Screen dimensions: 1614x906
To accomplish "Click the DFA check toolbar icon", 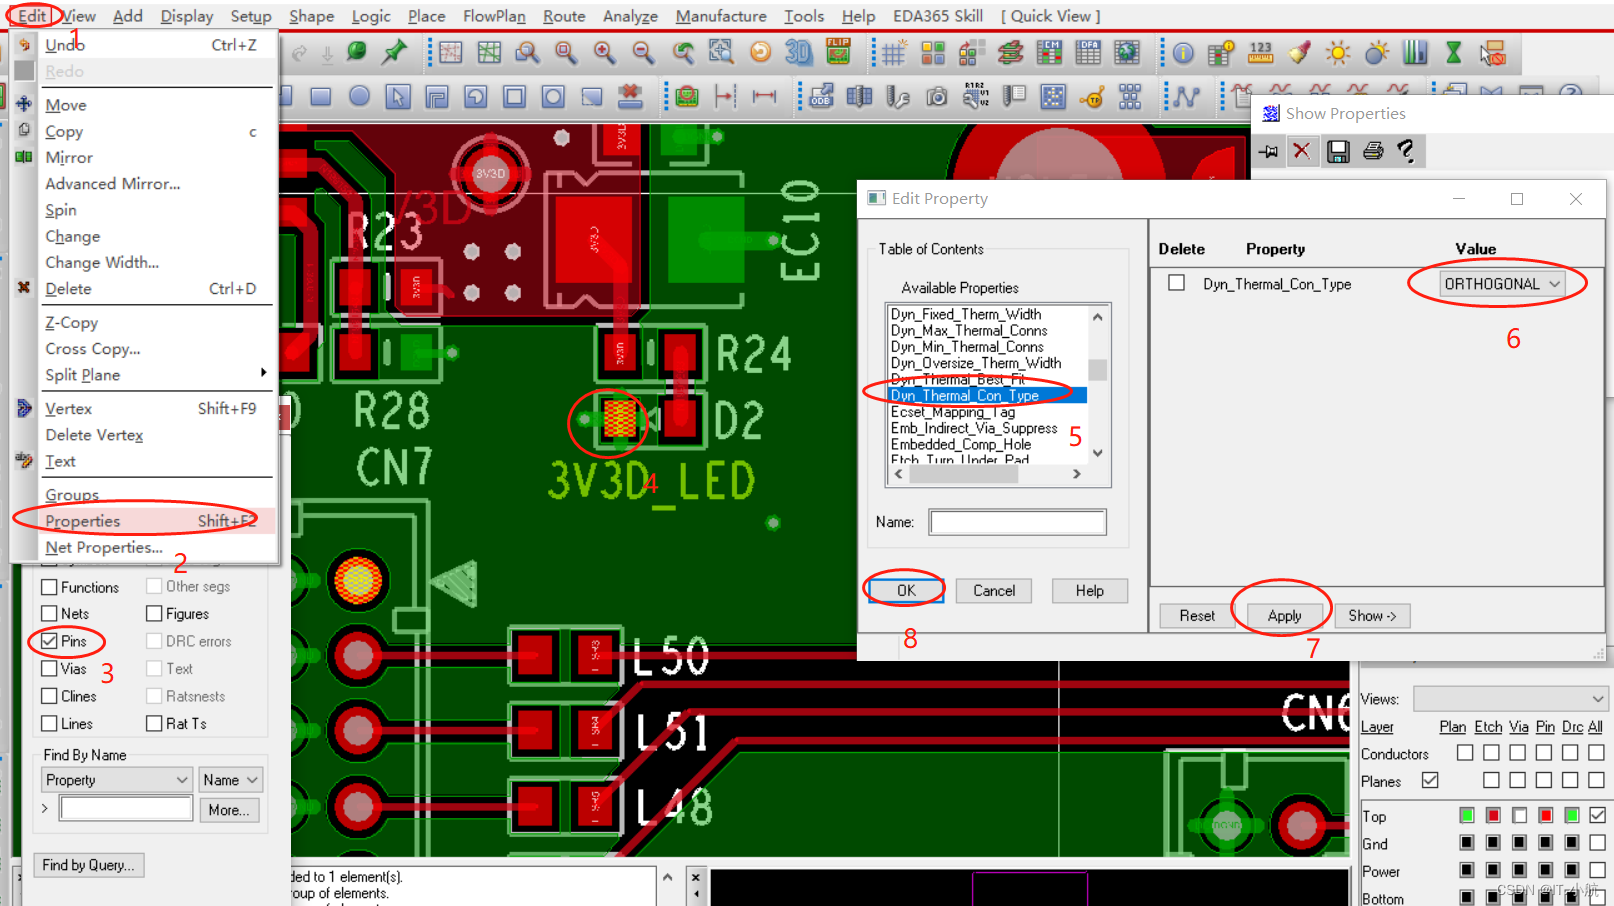I will pyautogui.click(x=1088, y=53).
